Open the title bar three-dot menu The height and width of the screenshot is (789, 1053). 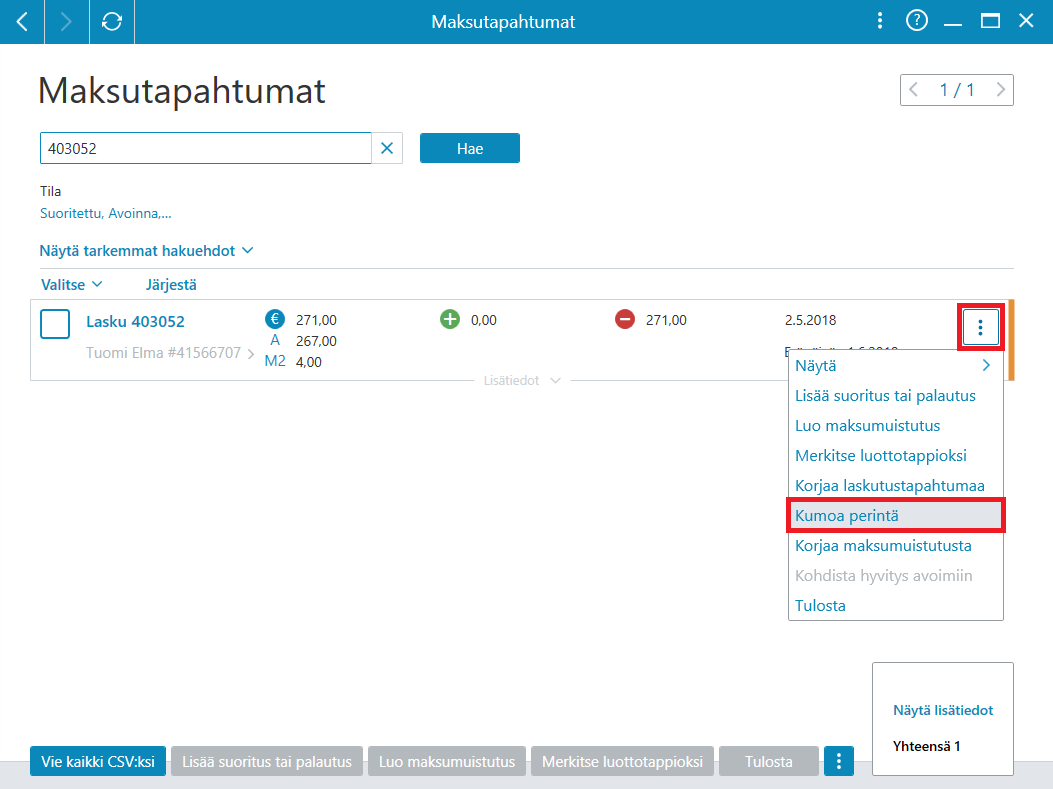(880, 21)
